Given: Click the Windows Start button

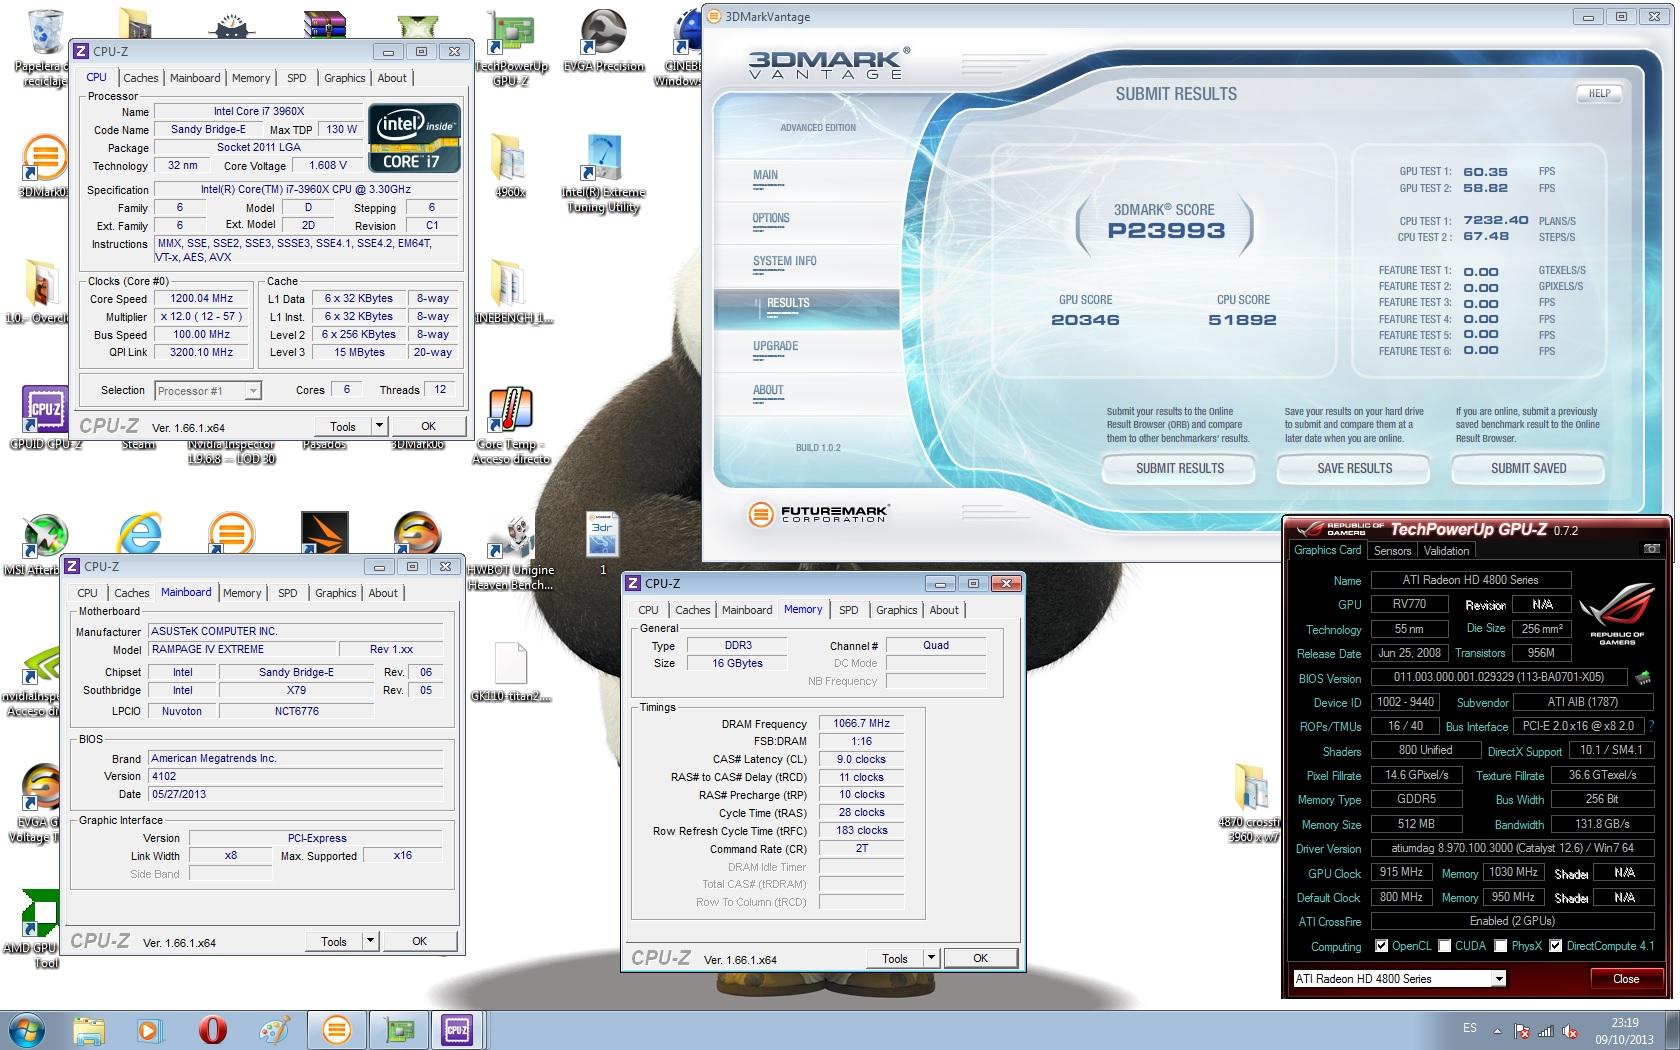Looking at the screenshot, I should pyautogui.click(x=27, y=1030).
